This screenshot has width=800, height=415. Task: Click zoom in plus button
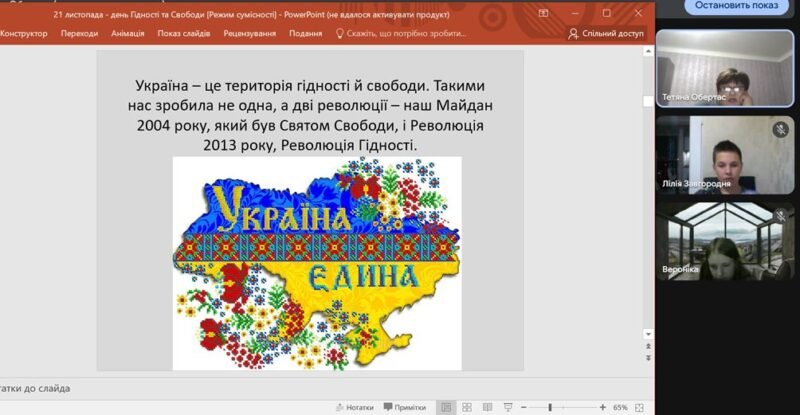coord(602,408)
